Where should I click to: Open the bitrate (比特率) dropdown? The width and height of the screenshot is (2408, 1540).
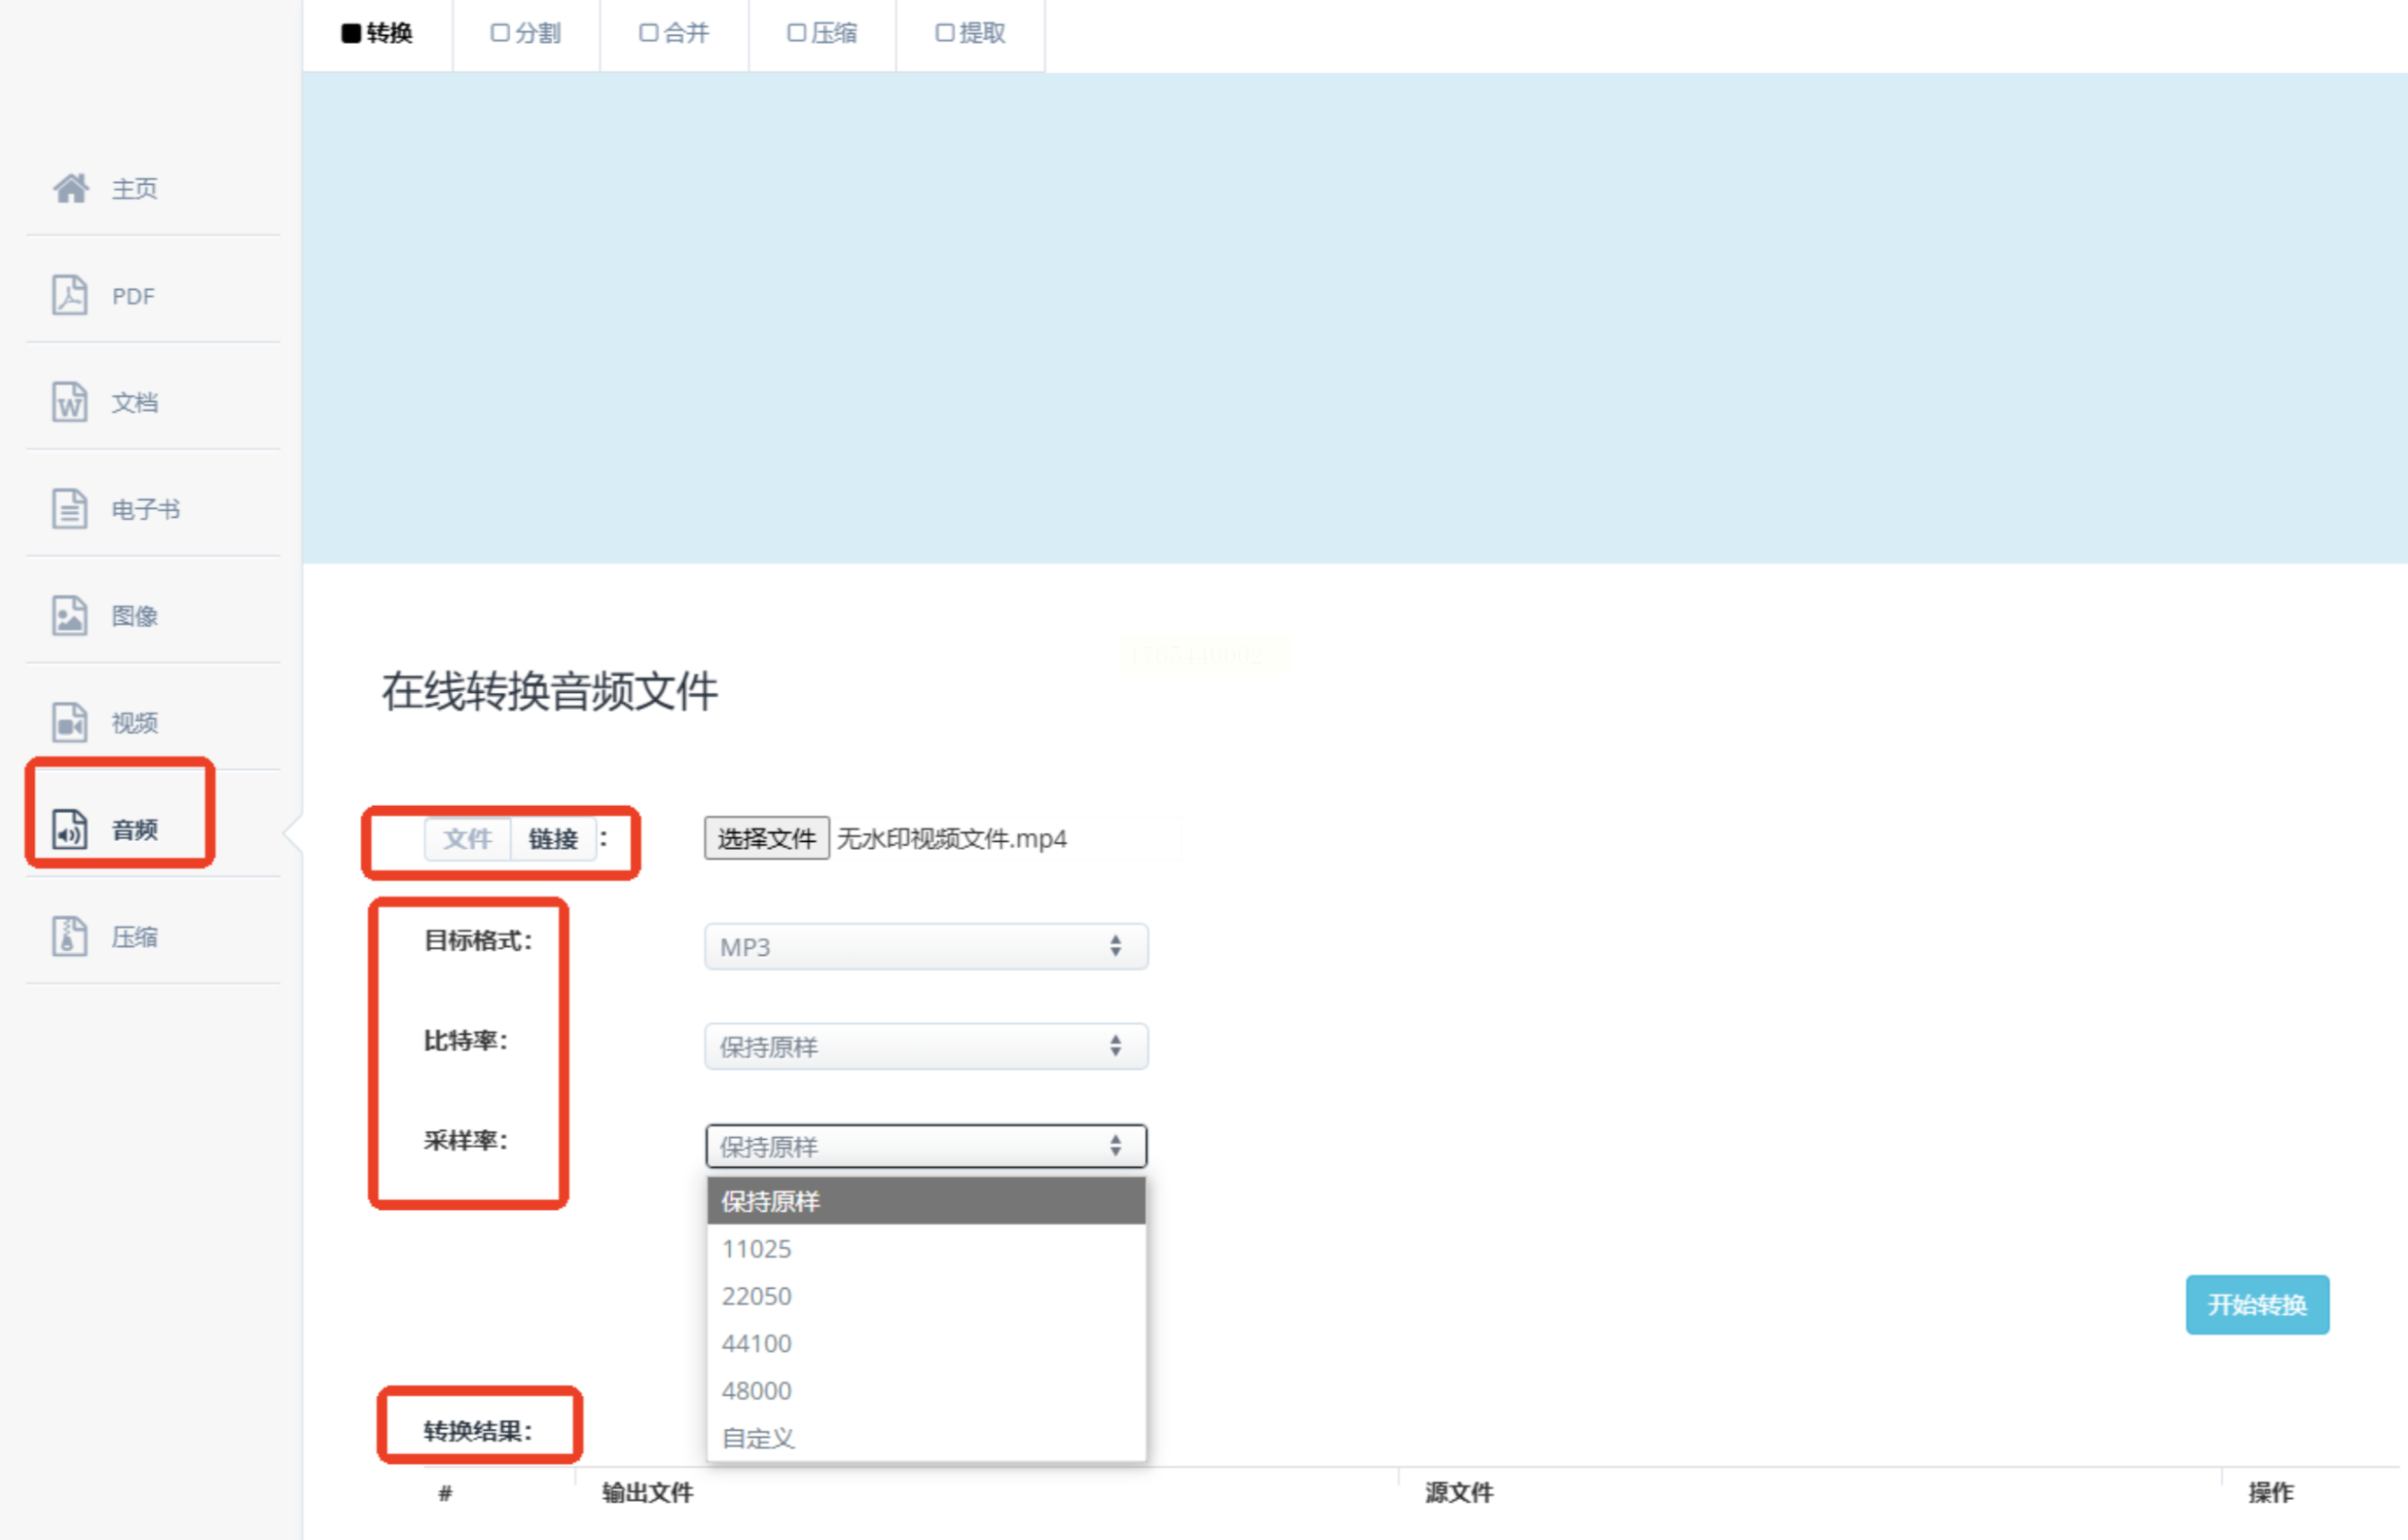coord(925,1046)
